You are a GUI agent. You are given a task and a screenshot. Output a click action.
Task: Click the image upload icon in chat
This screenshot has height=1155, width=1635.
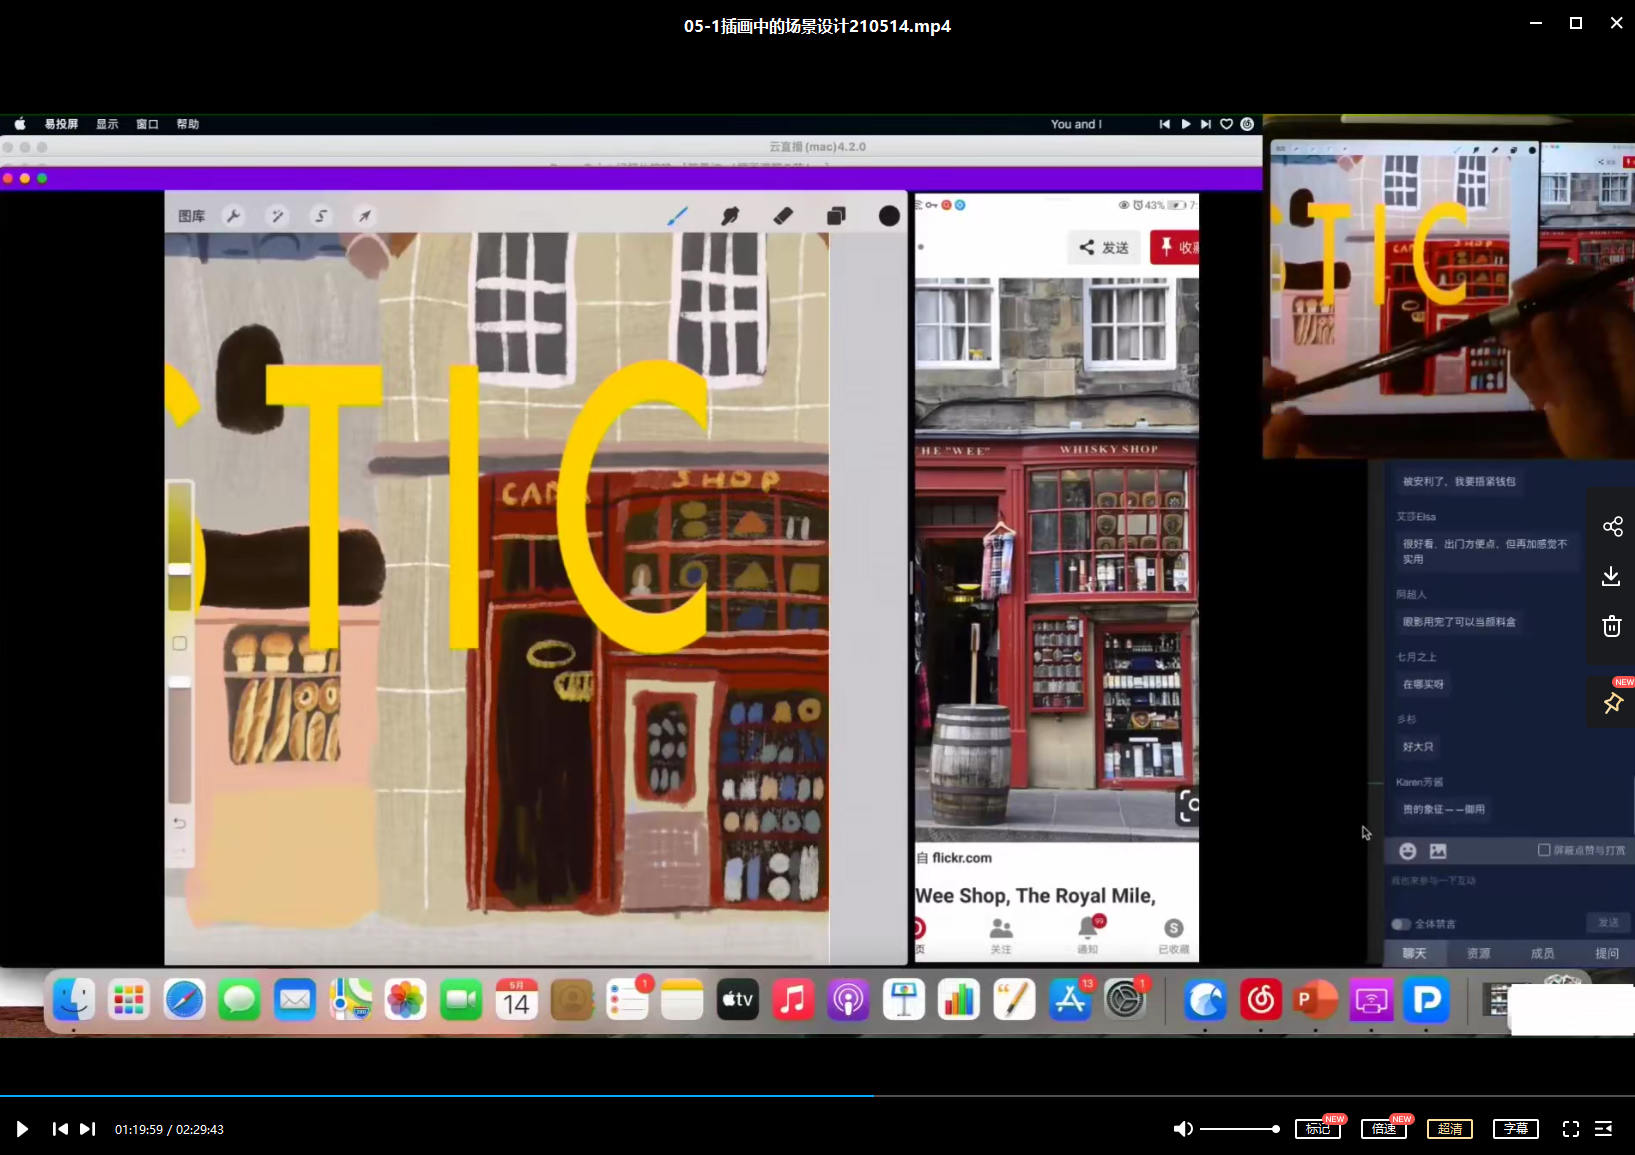1438,851
